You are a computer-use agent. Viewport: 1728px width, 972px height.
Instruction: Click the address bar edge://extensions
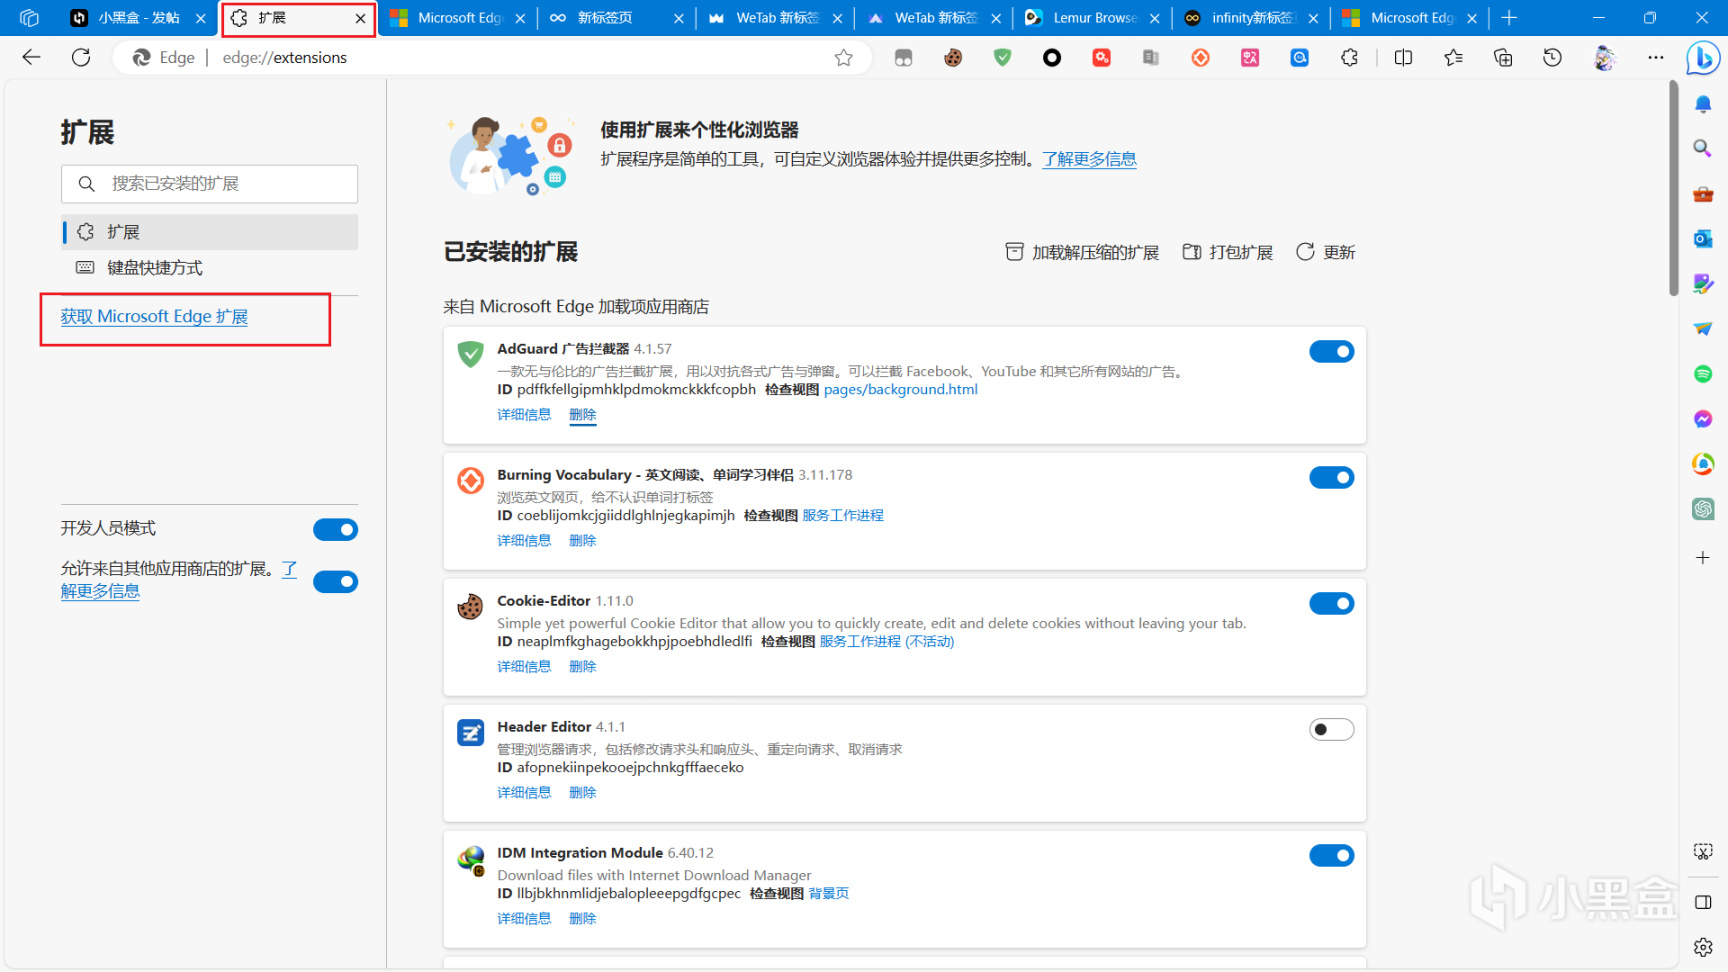[x=284, y=58]
